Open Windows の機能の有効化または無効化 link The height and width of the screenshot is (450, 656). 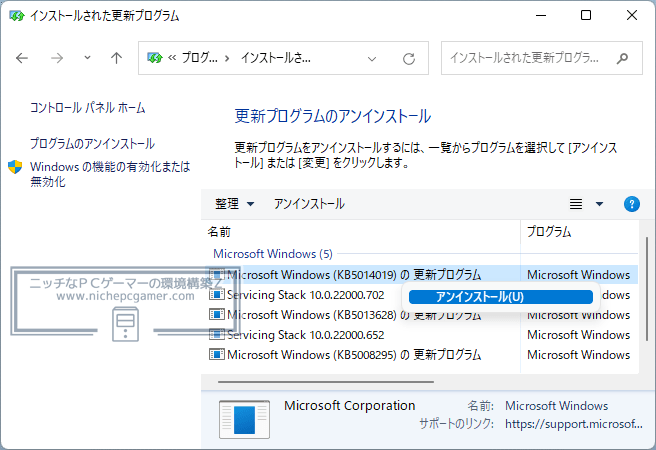pyautogui.click(x=110, y=174)
